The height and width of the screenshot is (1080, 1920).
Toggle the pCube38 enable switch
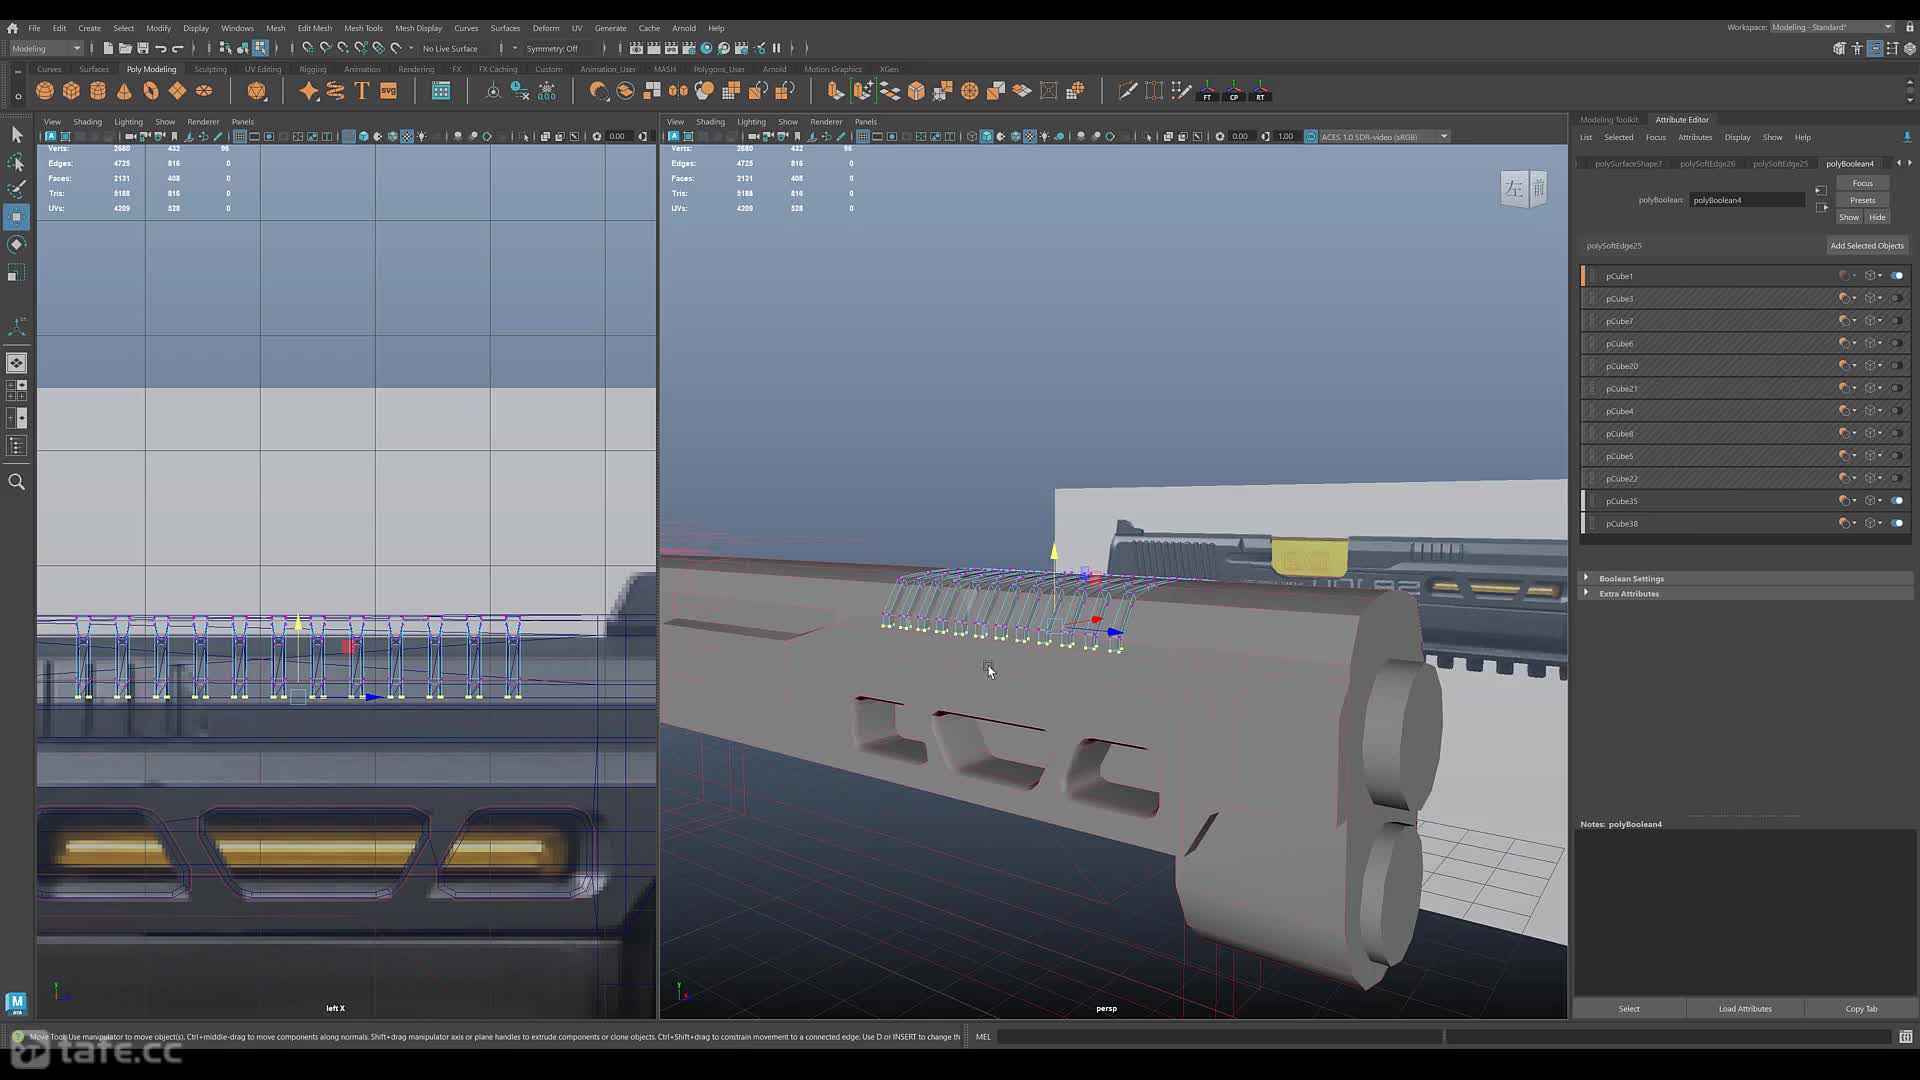click(x=1897, y=523)
